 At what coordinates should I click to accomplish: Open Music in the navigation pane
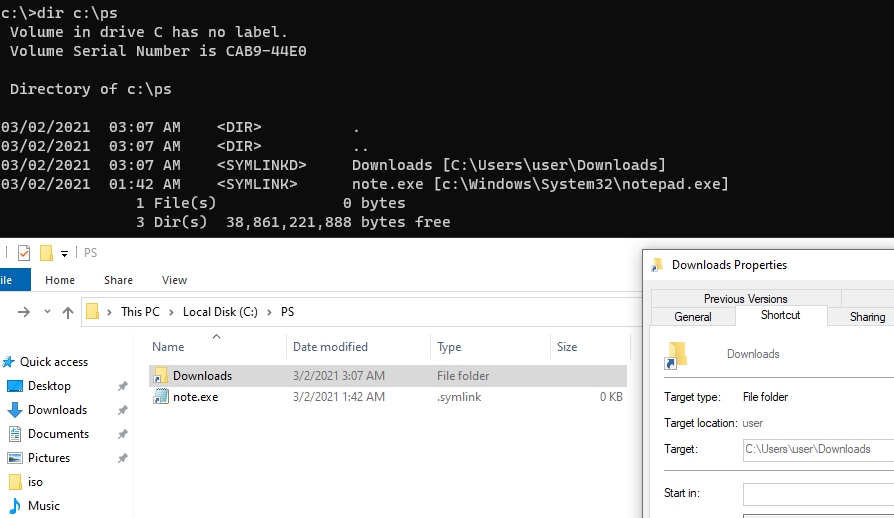point(43,505)
